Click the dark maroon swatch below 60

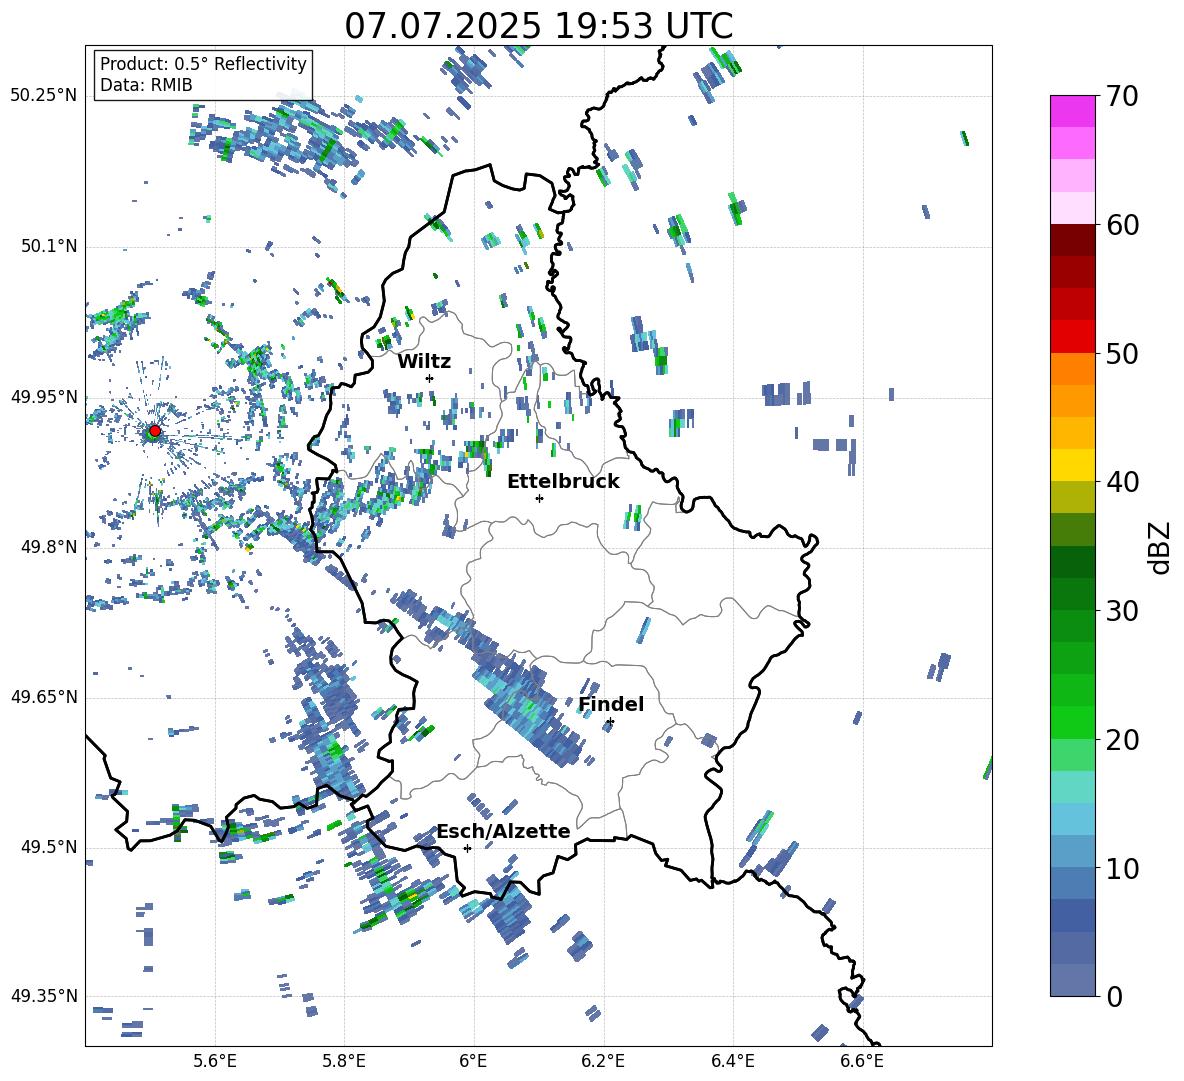pos(1072,240)
